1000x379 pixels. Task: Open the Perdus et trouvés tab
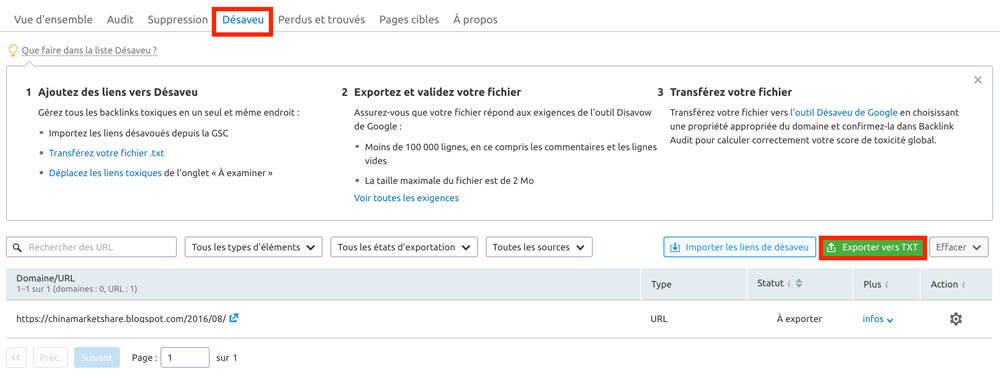click(x=321, y=20)
